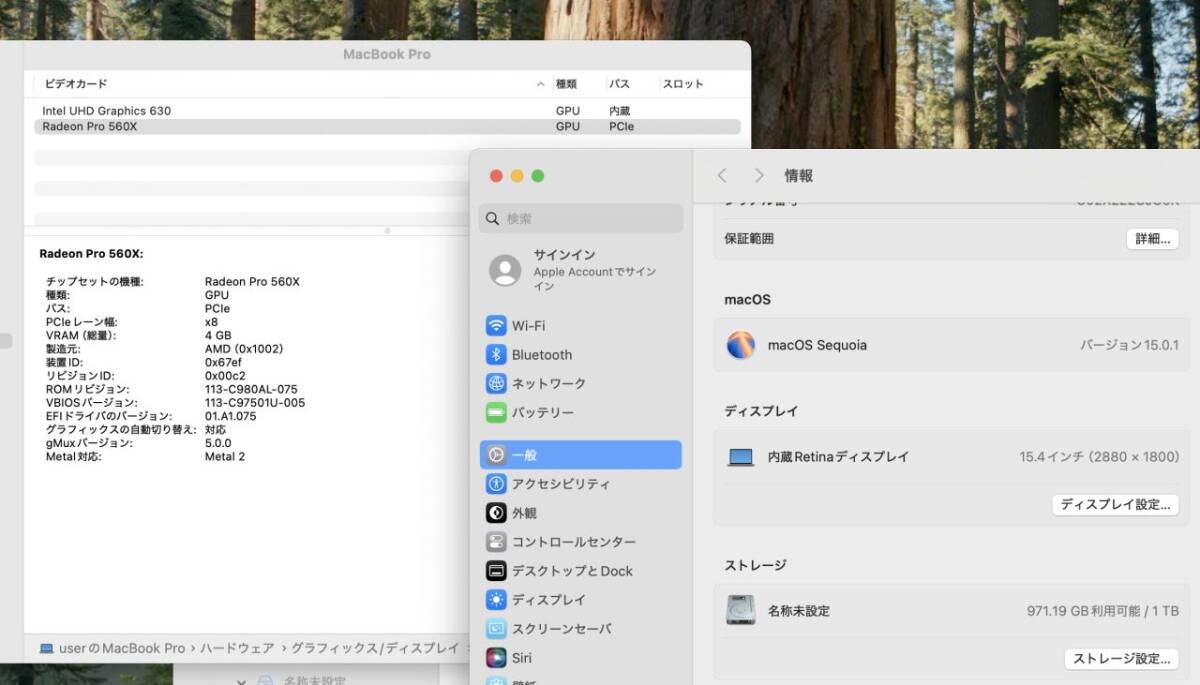Go back with the left chevron
The image size is (1200, 685).
point(722,176)
